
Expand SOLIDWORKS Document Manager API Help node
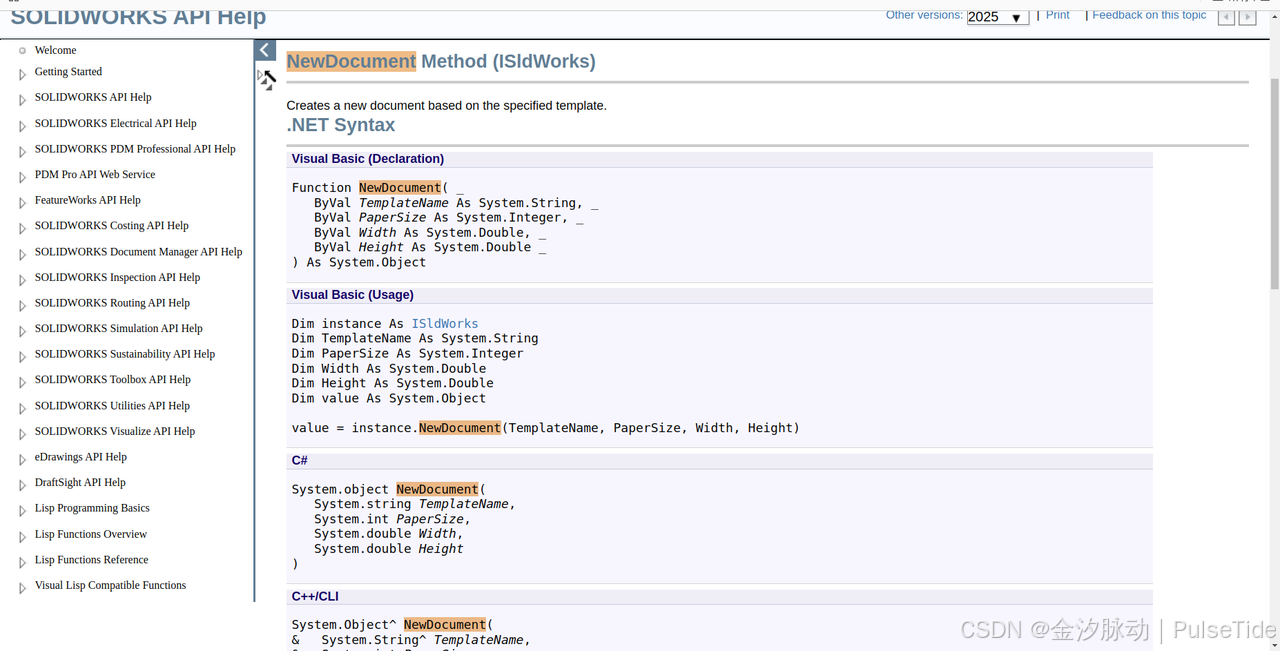point(22,254)
